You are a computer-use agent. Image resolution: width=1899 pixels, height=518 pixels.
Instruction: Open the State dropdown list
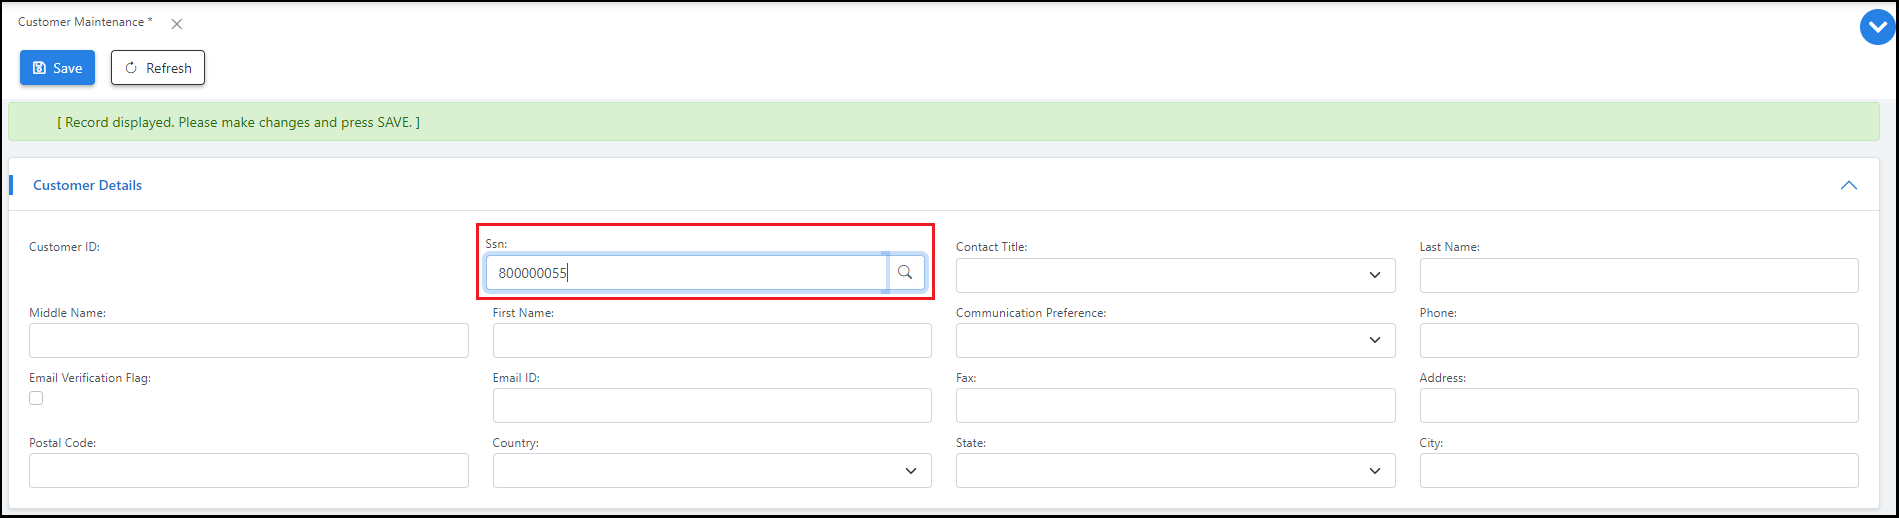(x=1175, y=470)
